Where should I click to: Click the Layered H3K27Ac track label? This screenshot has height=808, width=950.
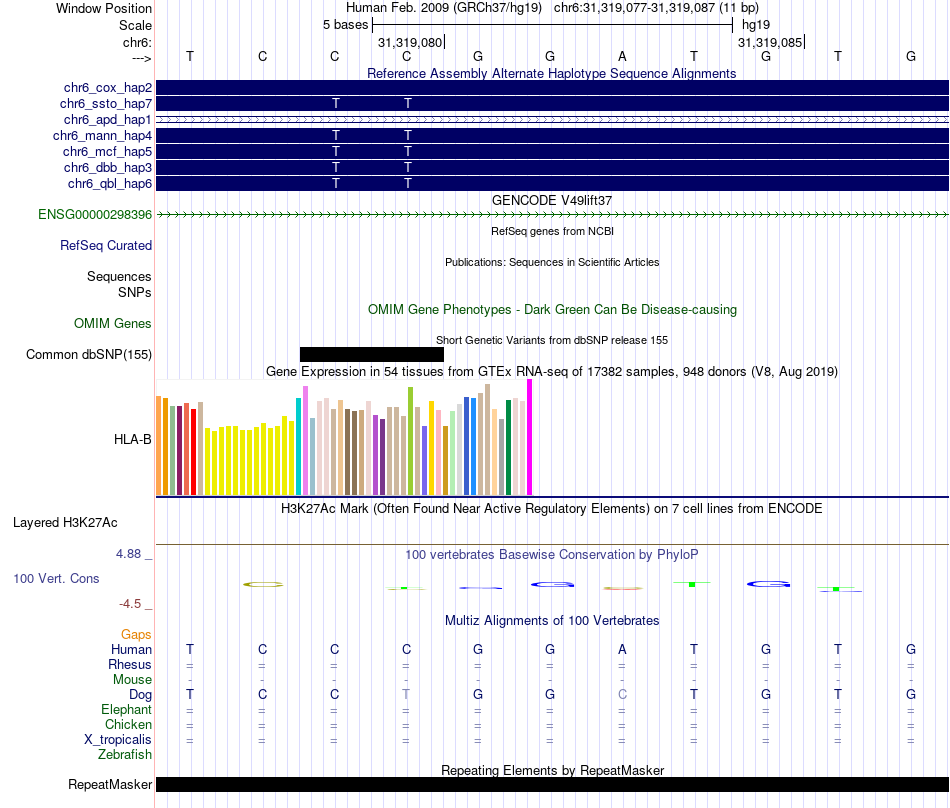coord(65,523)
